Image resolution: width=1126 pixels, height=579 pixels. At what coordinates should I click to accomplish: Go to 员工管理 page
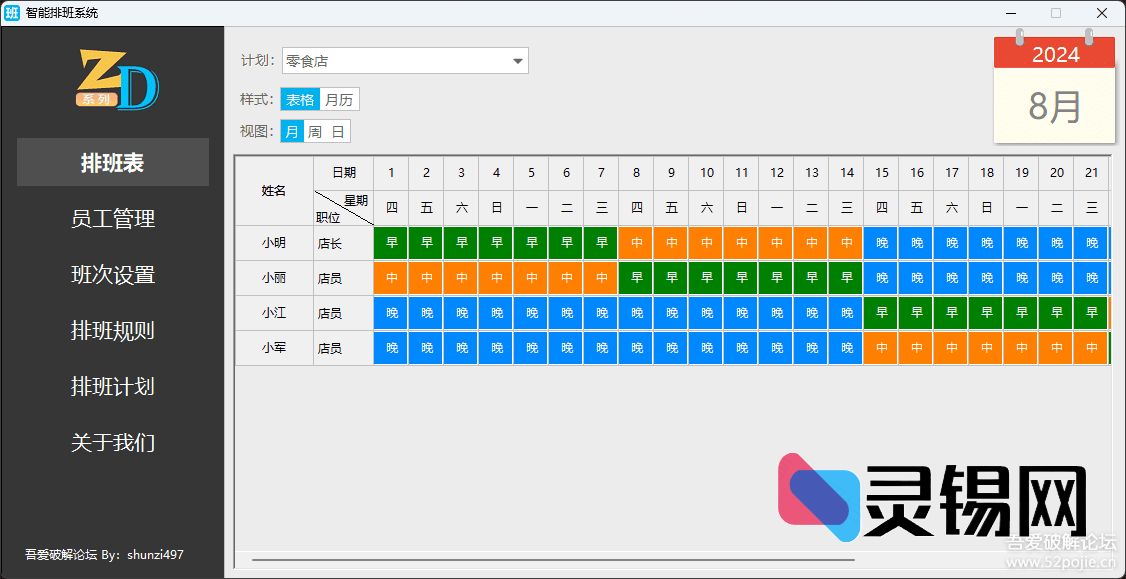click(x=112, y=219)
